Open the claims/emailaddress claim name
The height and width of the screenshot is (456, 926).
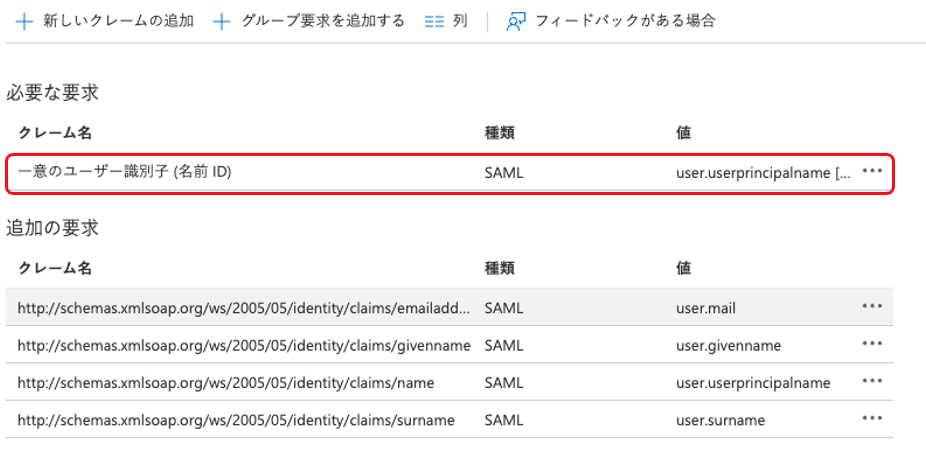[x=243, y=308]
